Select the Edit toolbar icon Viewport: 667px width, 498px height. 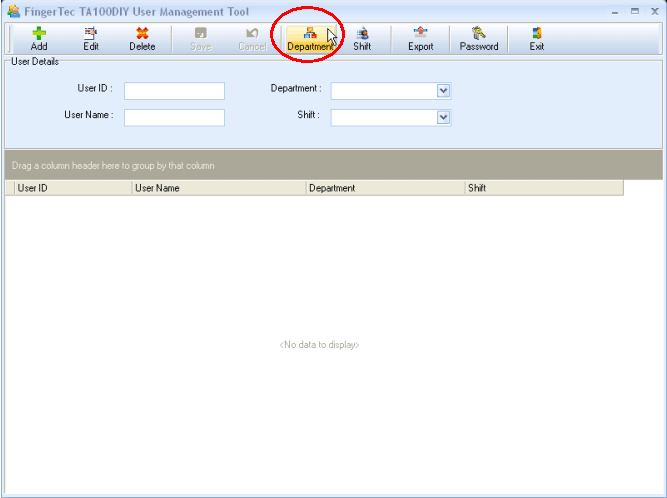(91, 39)
